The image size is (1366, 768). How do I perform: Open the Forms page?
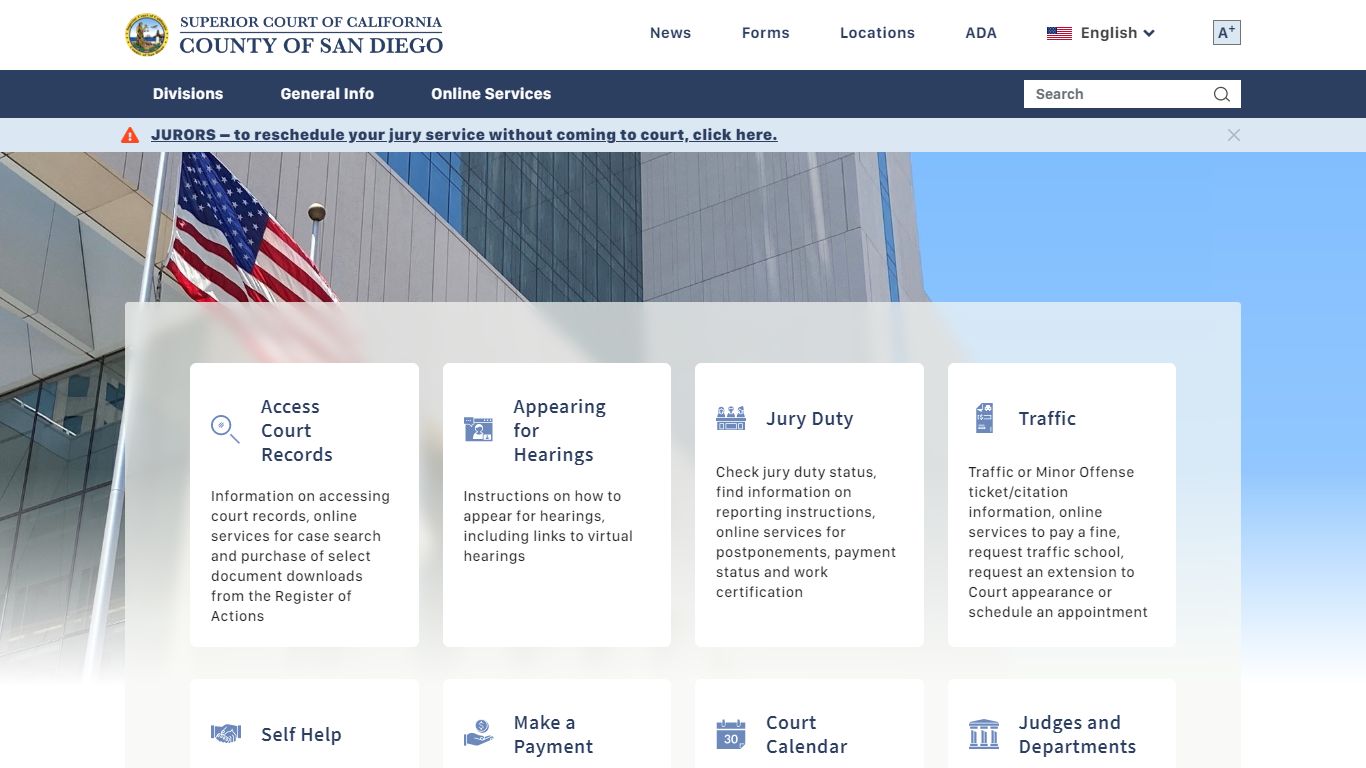766,33
